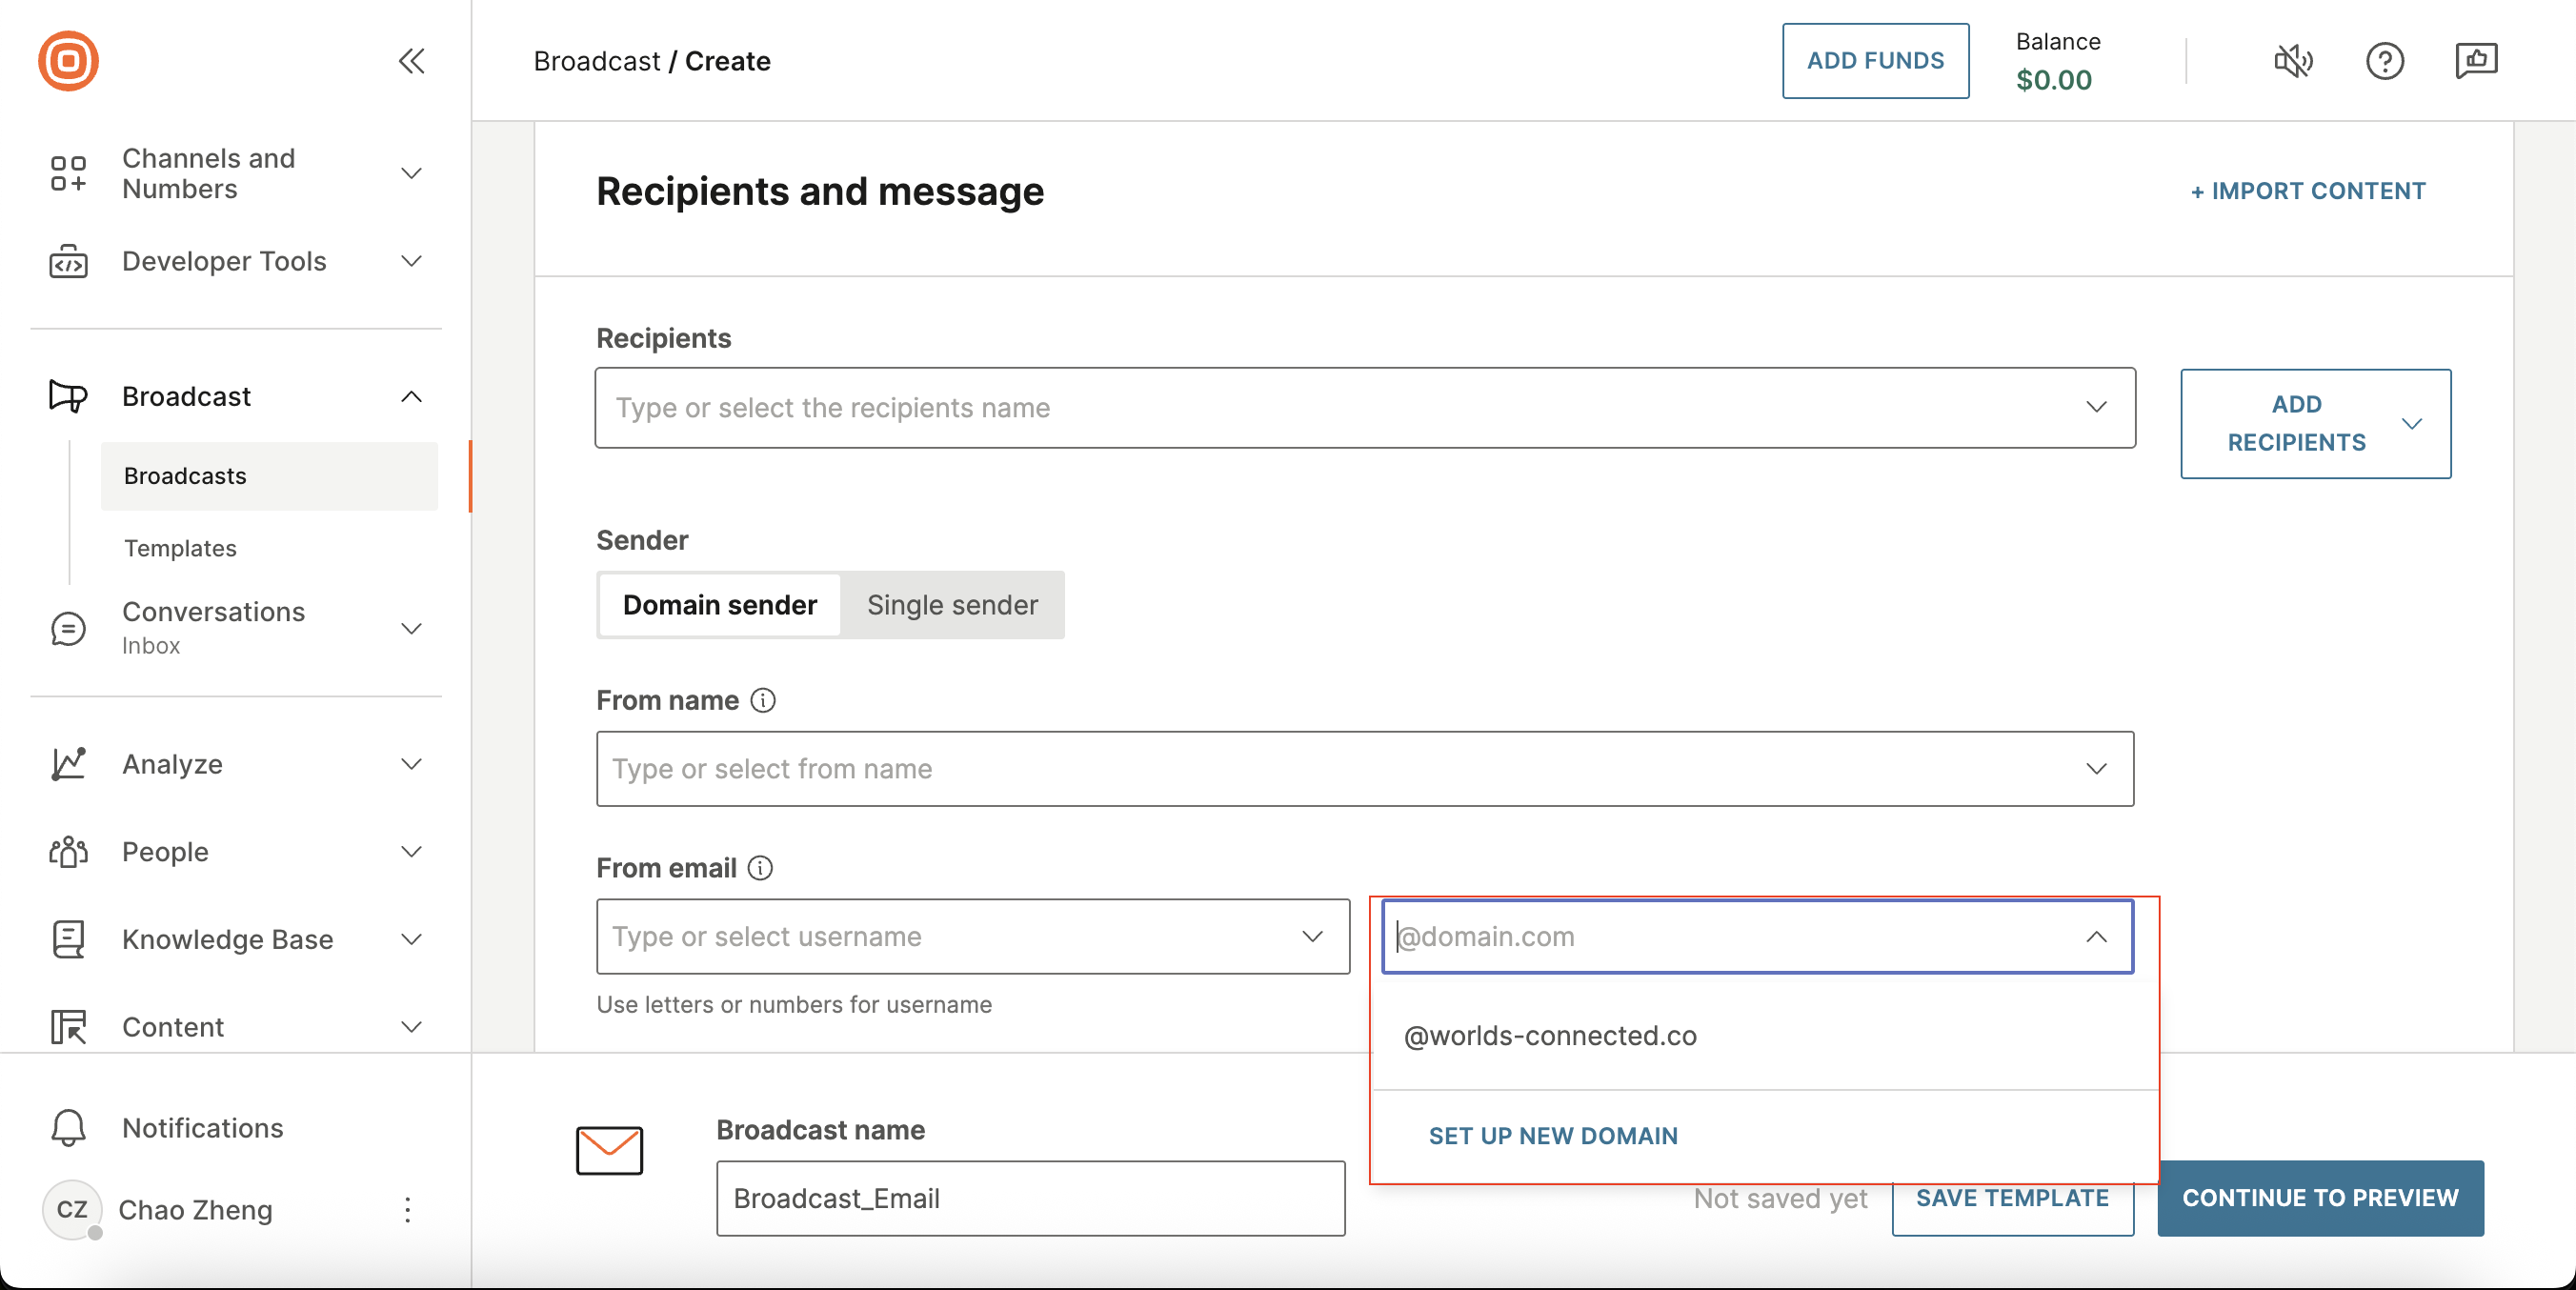2576x1290 pixels.
Task: Open Chao Zheng's three-dot options menu
Action: 407,1210
